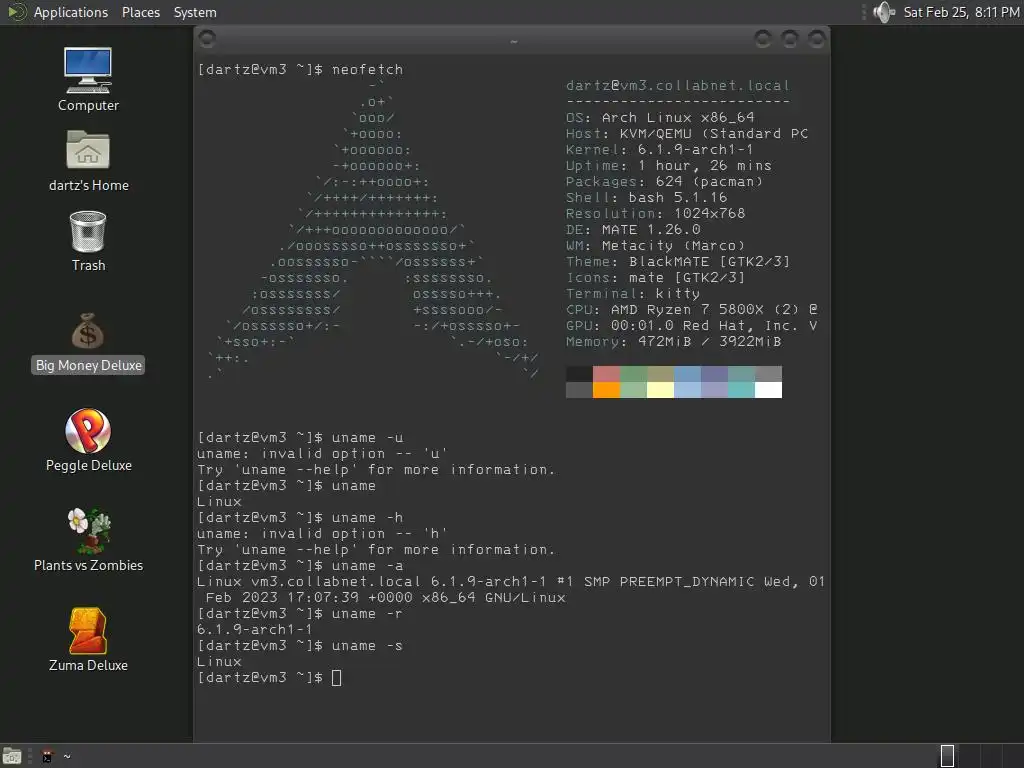Click the kitty terminal entry in taskbar
Screen dimensions: 1024x768
[x=56, y=756]
